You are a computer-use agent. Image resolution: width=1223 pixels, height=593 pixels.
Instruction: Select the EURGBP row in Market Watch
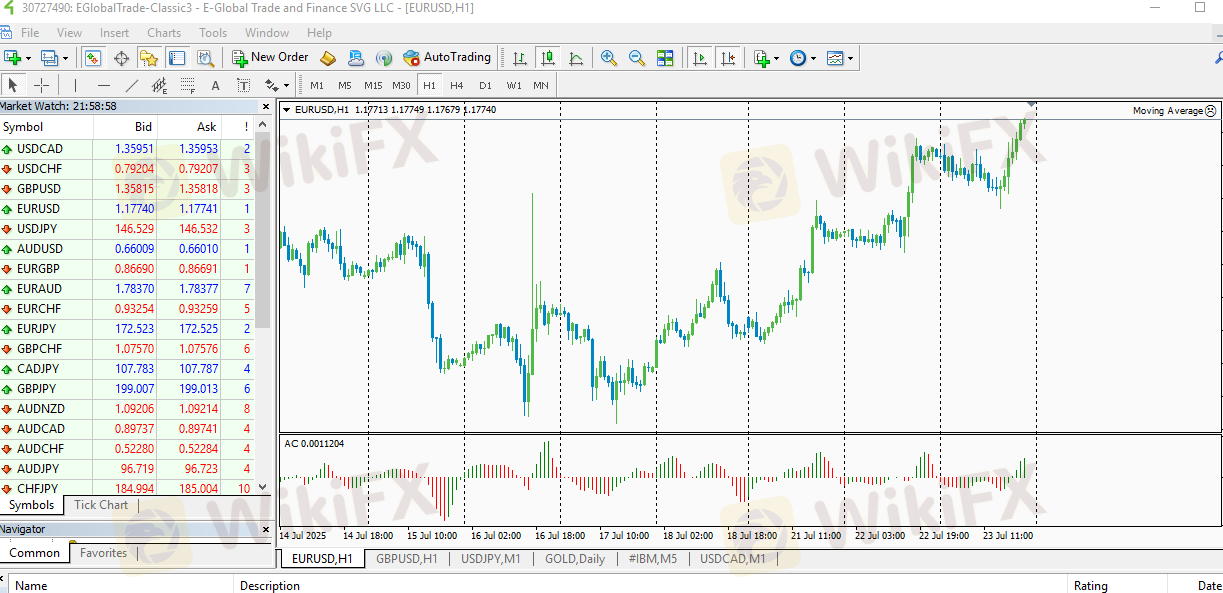click(x=127, y=269)
